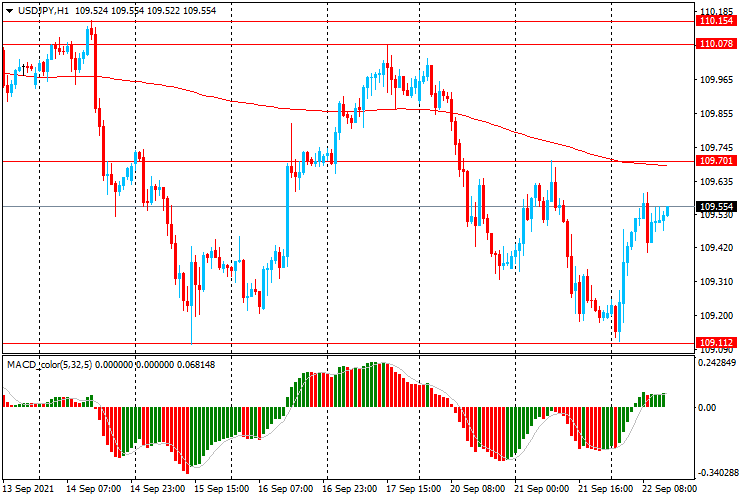Select the 109.112 red price level label
The width and height of the screenshot is (740, 500).
point(716,343)
